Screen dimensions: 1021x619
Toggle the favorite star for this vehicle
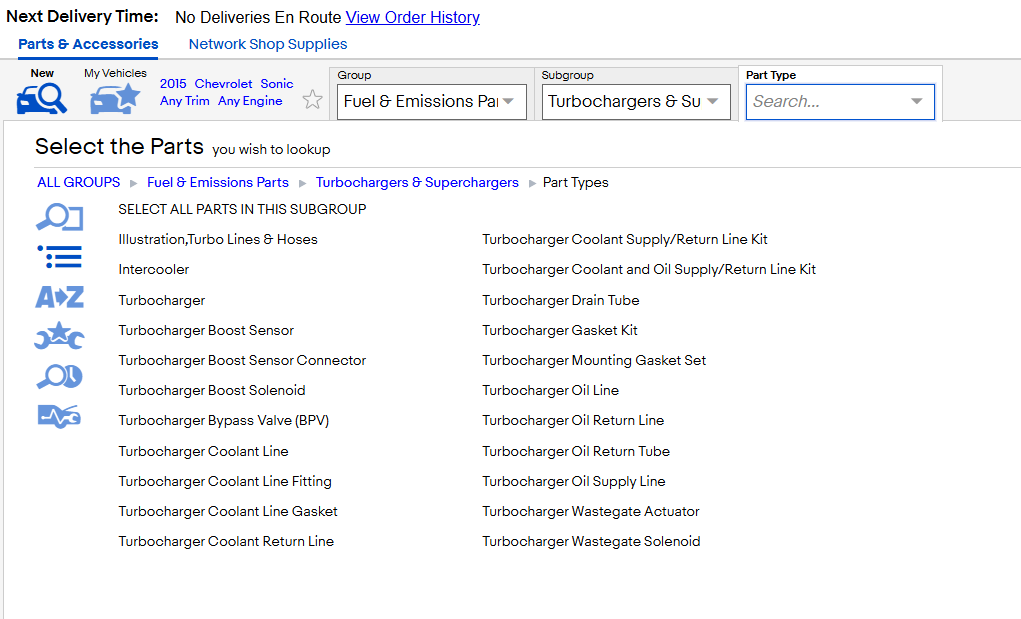[313, 100]
